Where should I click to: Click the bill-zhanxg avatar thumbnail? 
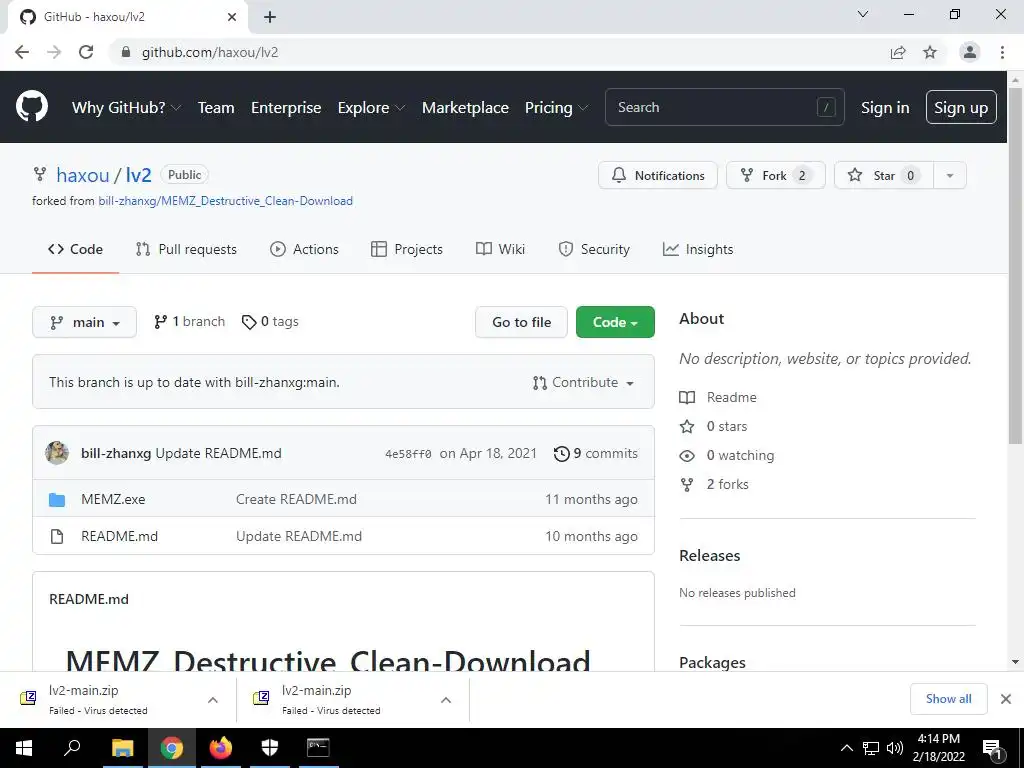pyautogui.click(x=57, y=453)
